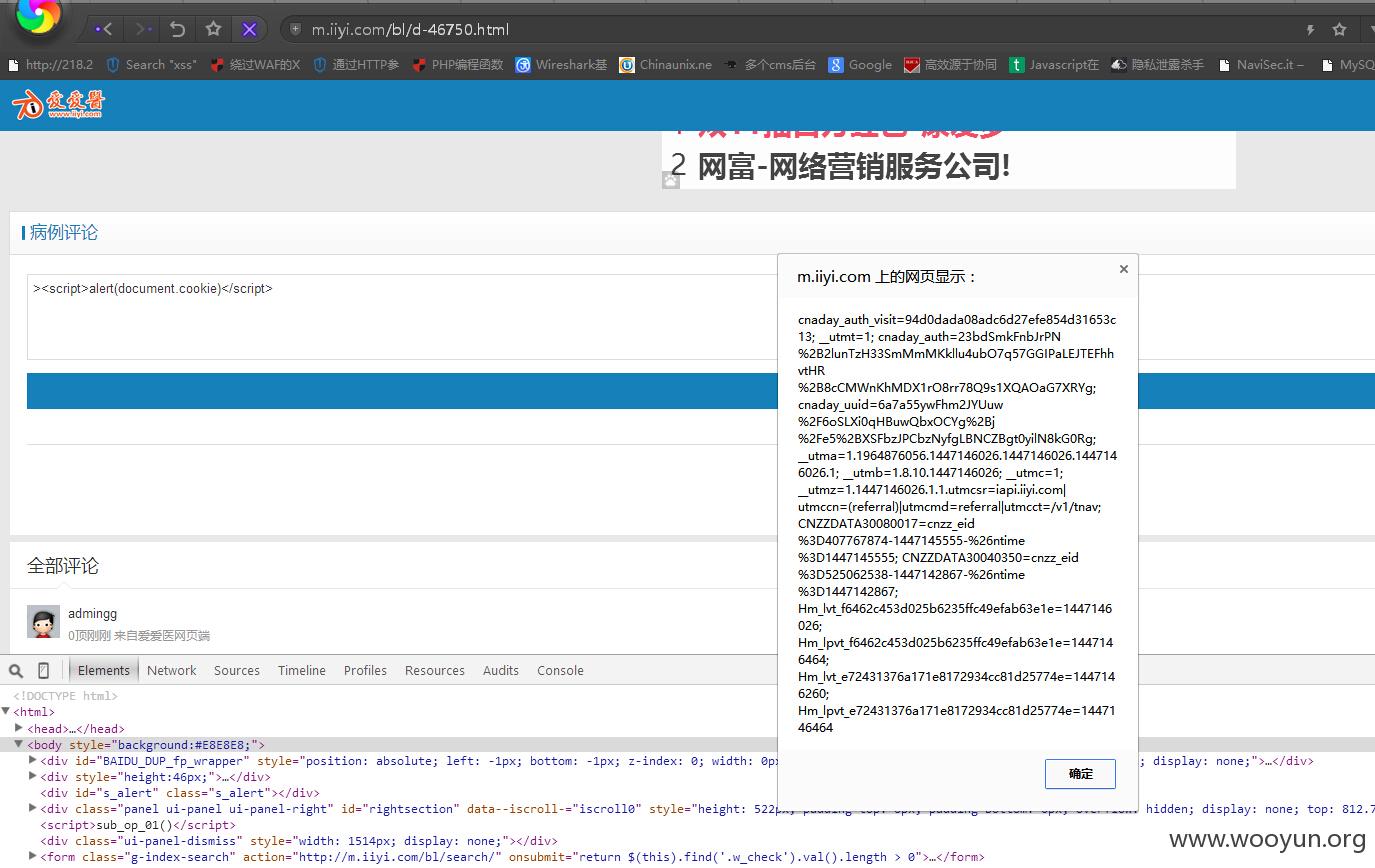Screen dimensions: 1375x868
Task: Switch to the Sources tab
Action: coord(237,670)
